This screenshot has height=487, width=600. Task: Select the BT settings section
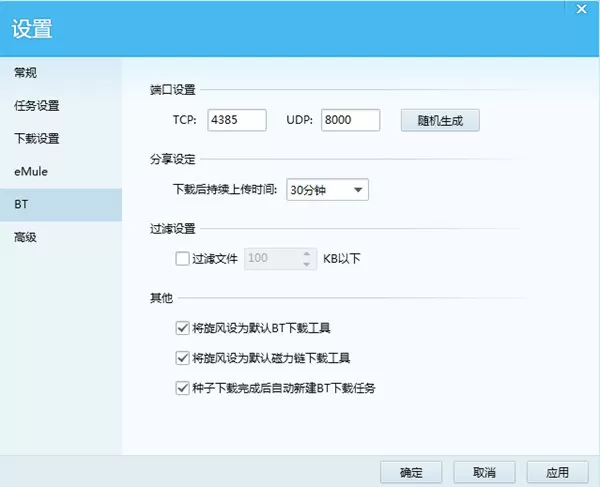point(61,204)
